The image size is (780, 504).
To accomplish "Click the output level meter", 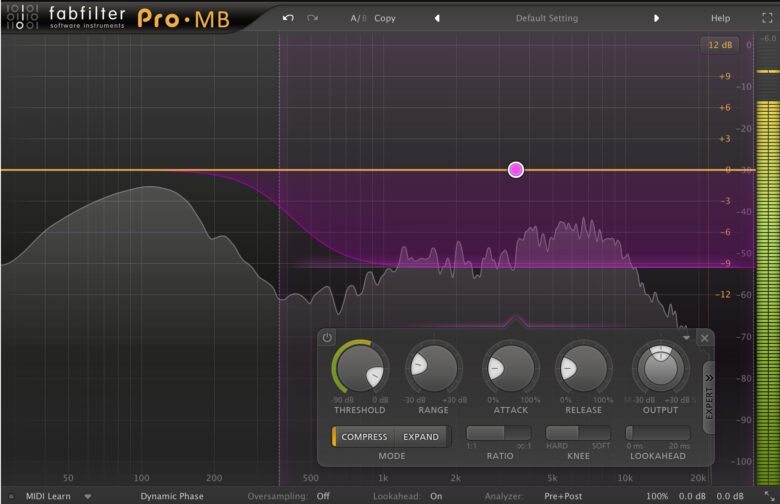I will pos(767,261).
